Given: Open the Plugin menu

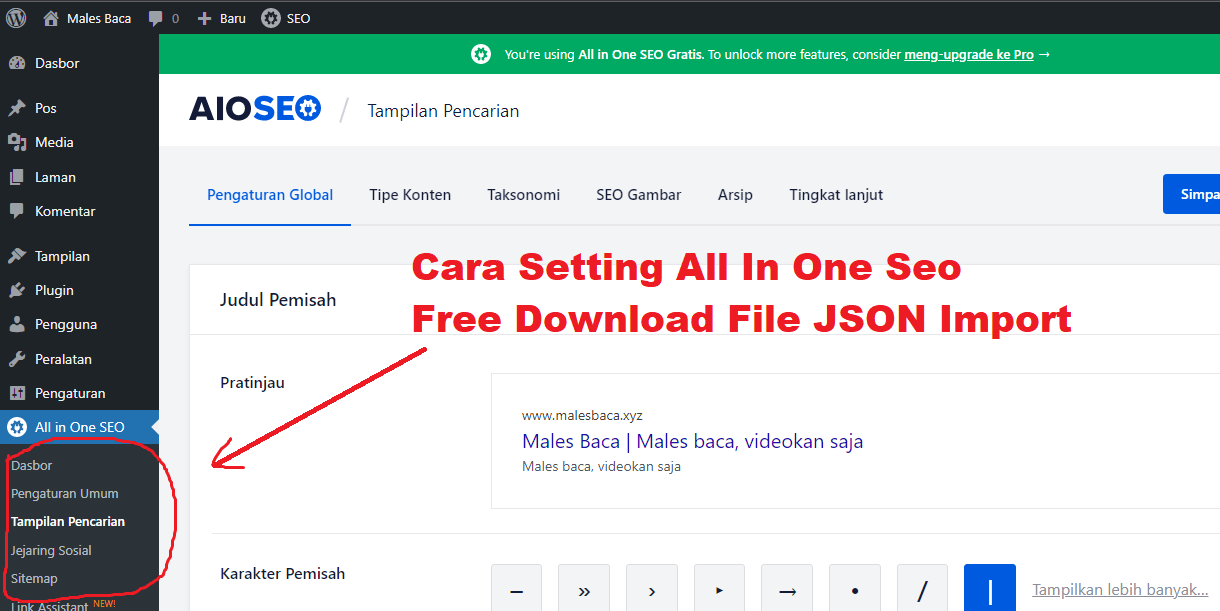Looking at the screenshot, I should (79, 290).
